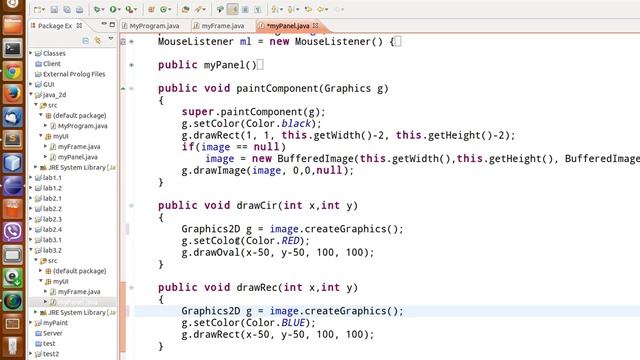
Task: Select the Package Explorer view tab
Action: (x=55, y=26)
